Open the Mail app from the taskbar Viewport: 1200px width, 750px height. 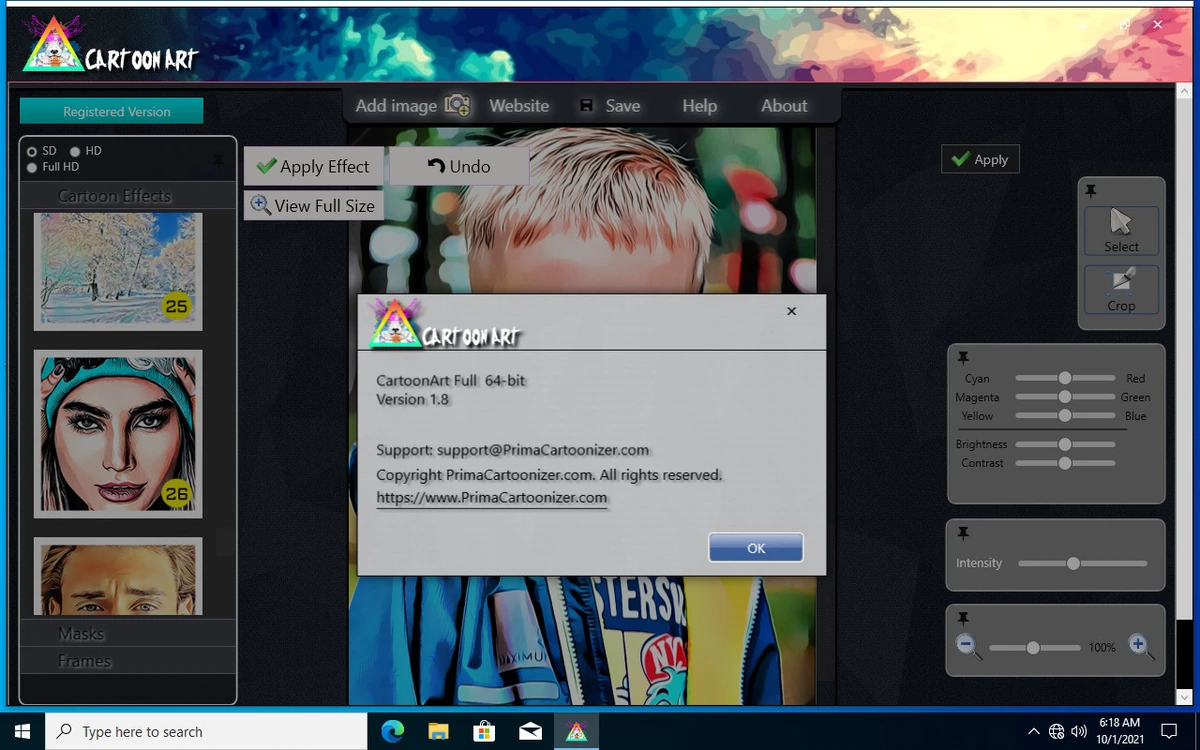point(530,731)
